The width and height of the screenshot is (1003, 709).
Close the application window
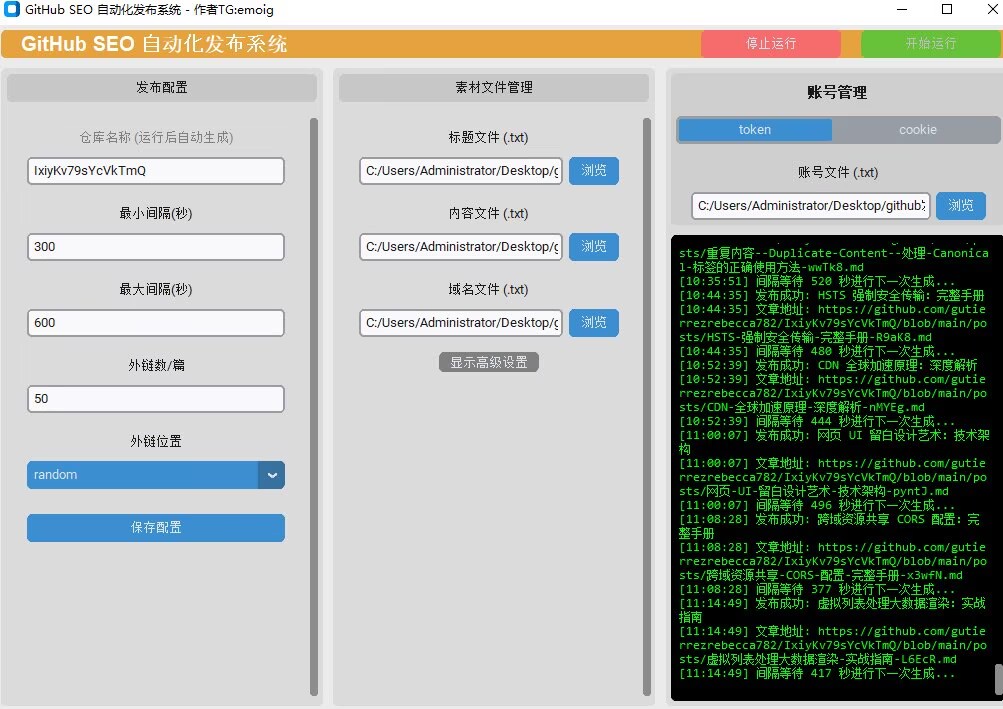tap(992, 10)
